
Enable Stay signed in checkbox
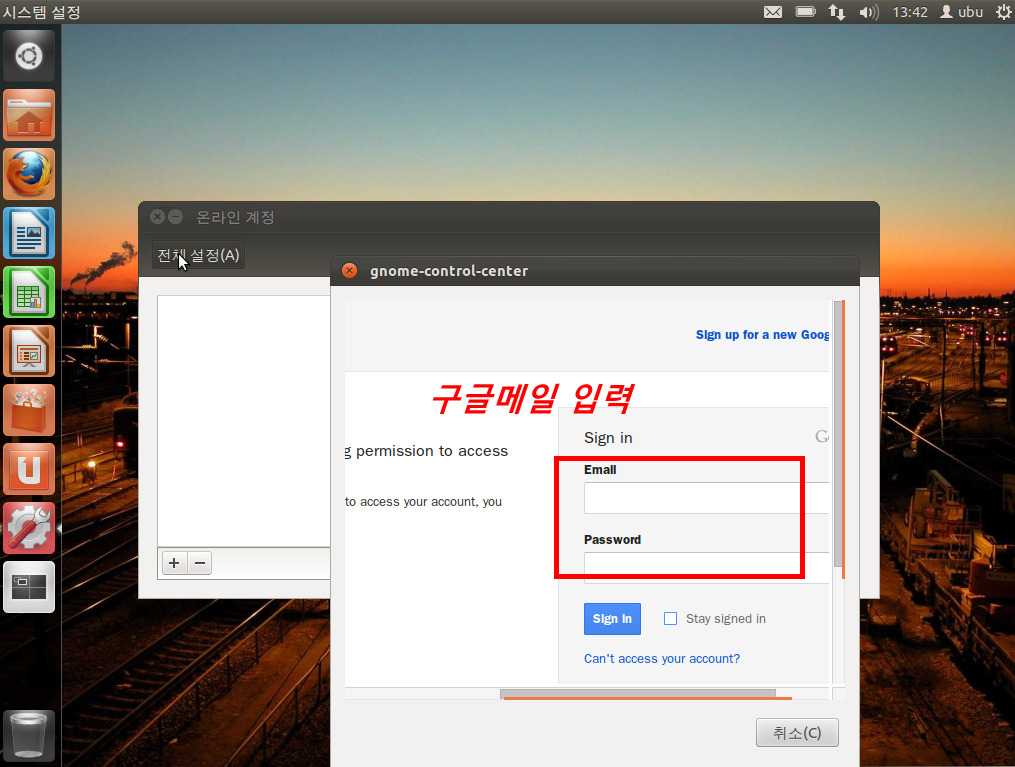pyautogui.click(x=671, y=619)
